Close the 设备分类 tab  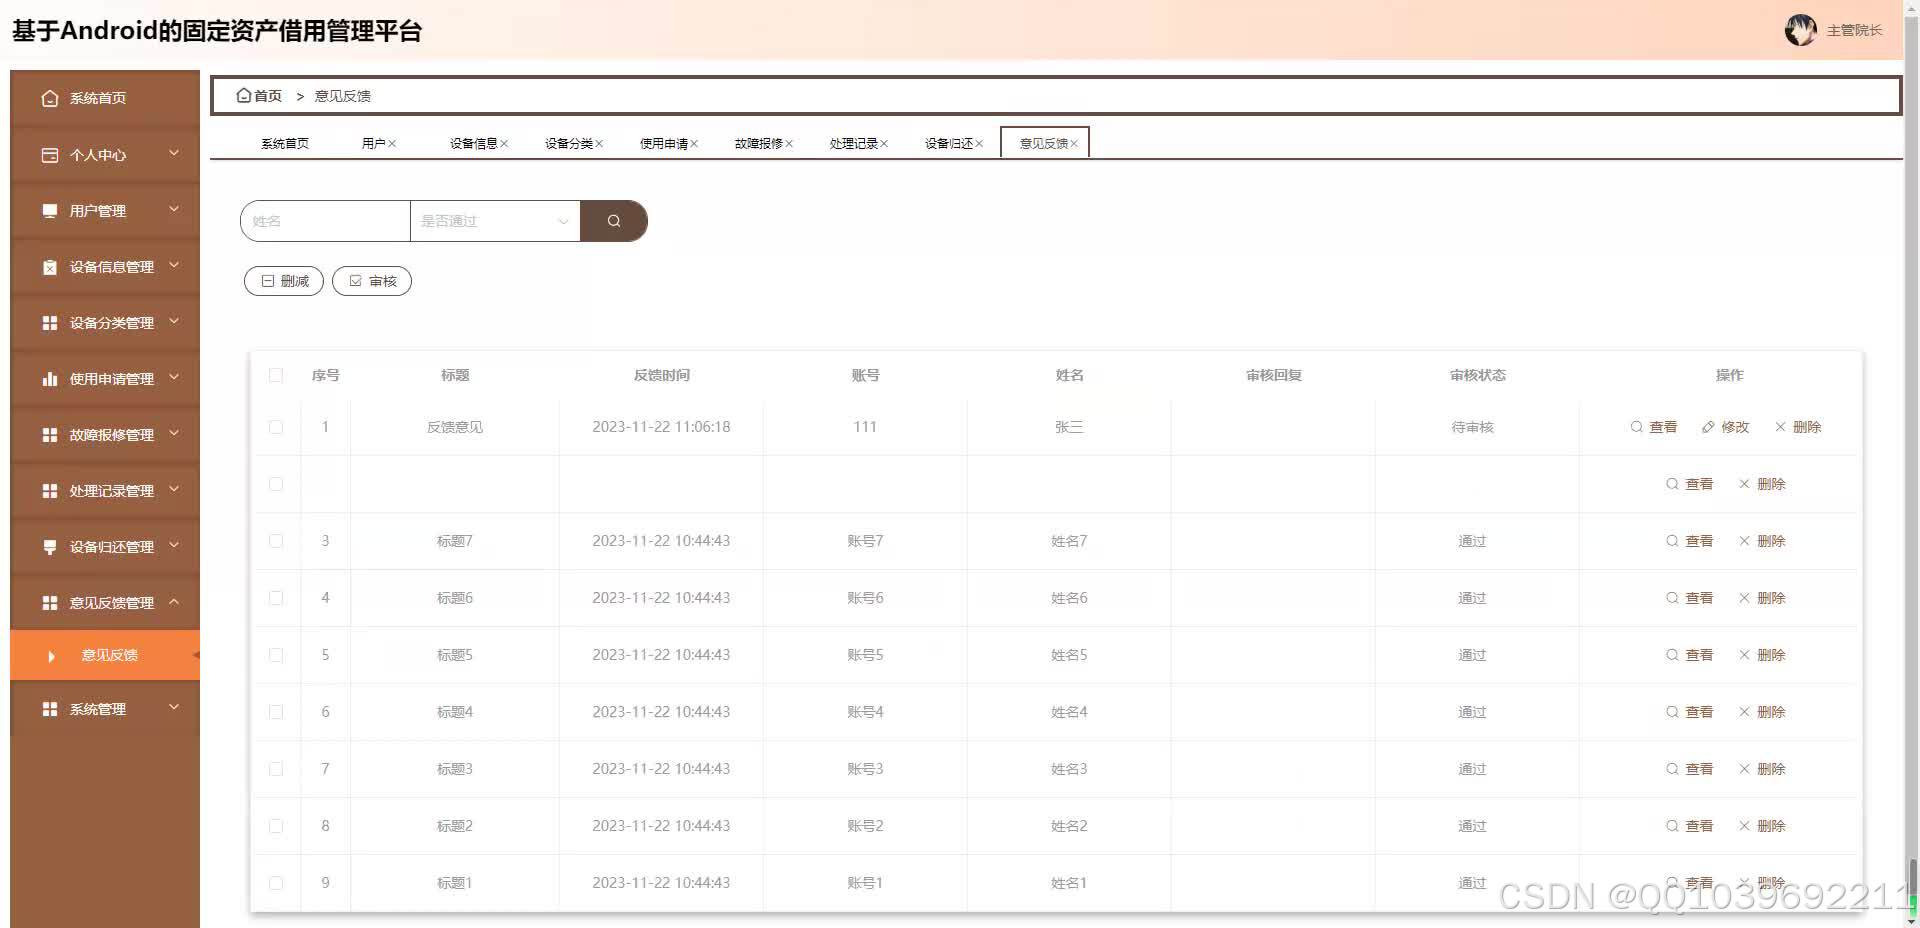pyautogui.click(x=599, y=144)
